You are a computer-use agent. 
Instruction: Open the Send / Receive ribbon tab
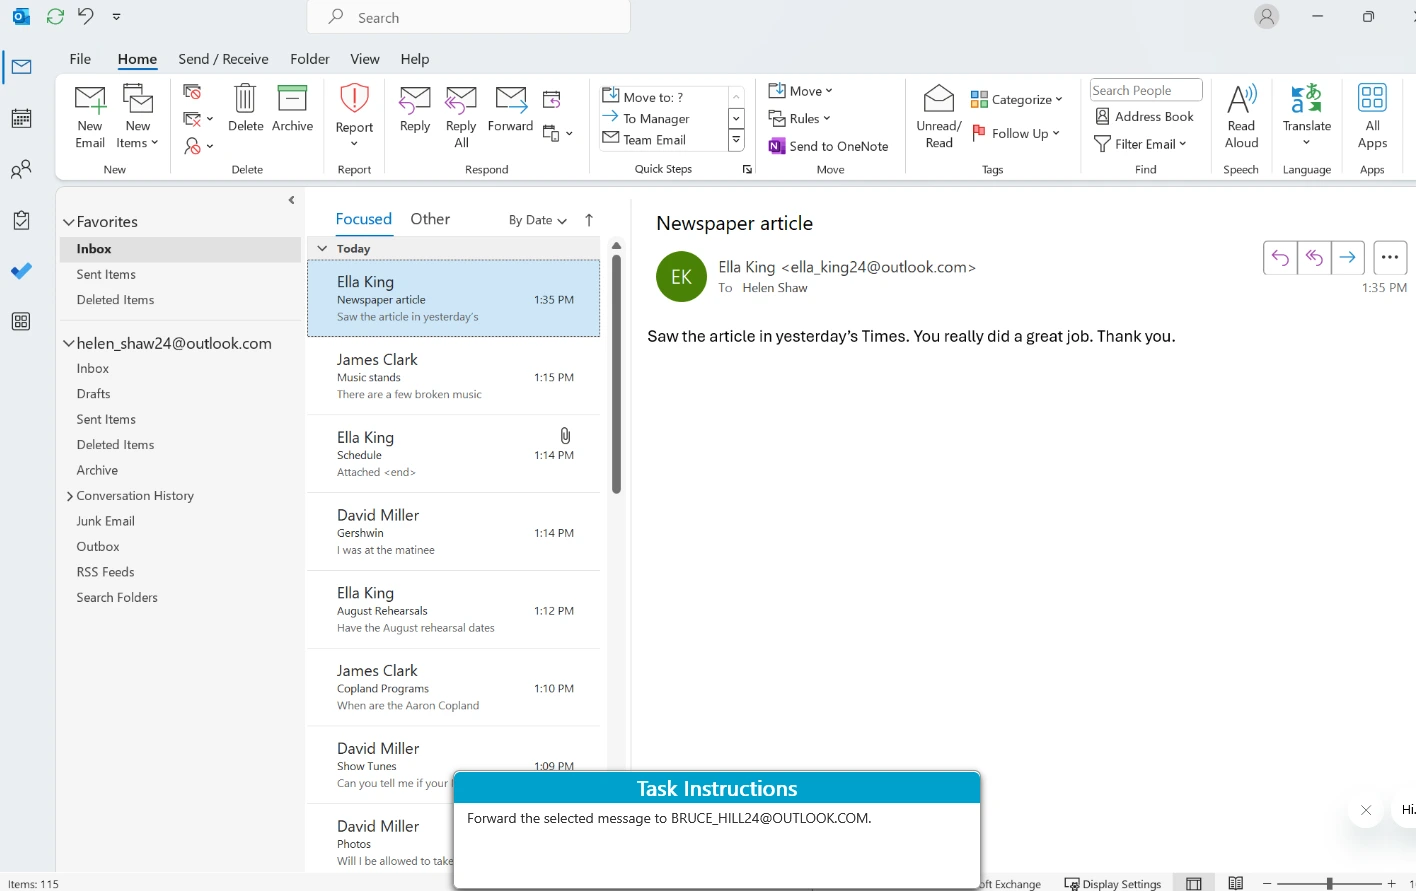[223, 58]
